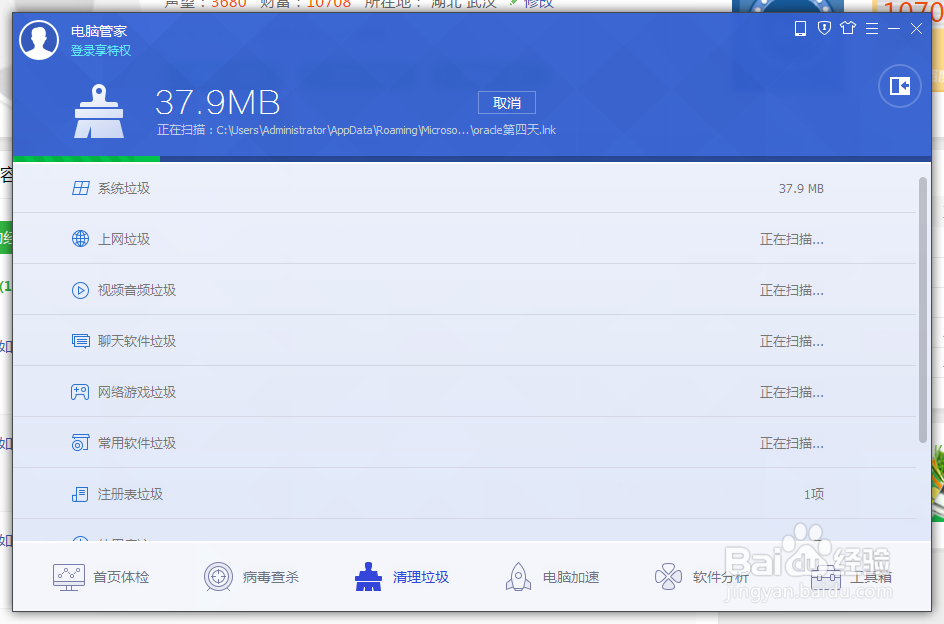The image size is (944, 624).
Task: Select the 注册表垃圾 row label
Action: 130,494
